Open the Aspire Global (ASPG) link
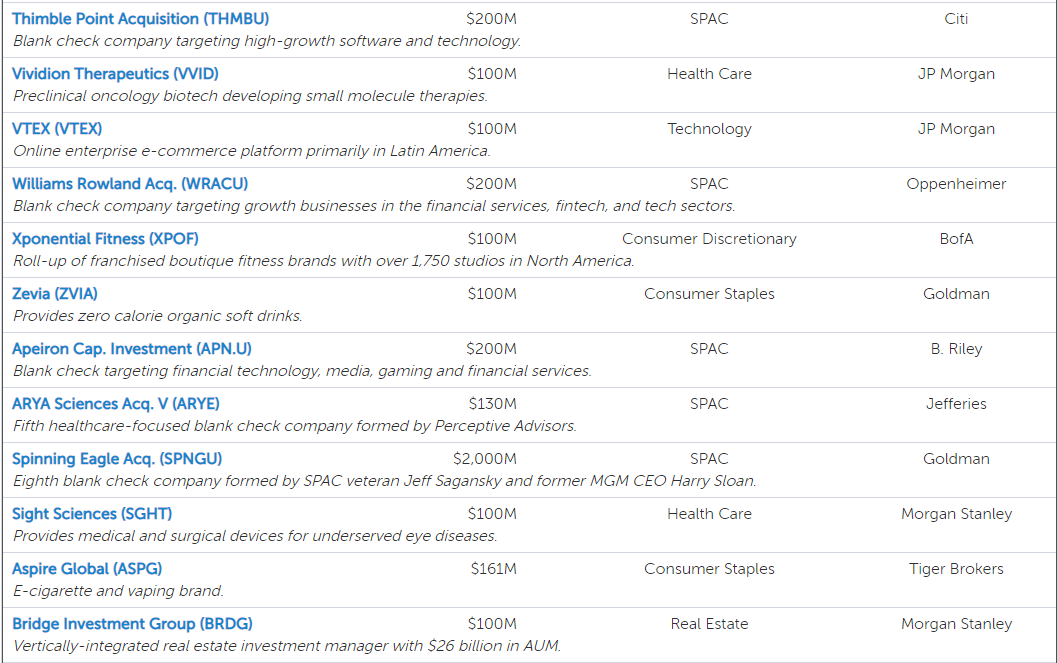1058x663 pixels. tap(87, 569)
